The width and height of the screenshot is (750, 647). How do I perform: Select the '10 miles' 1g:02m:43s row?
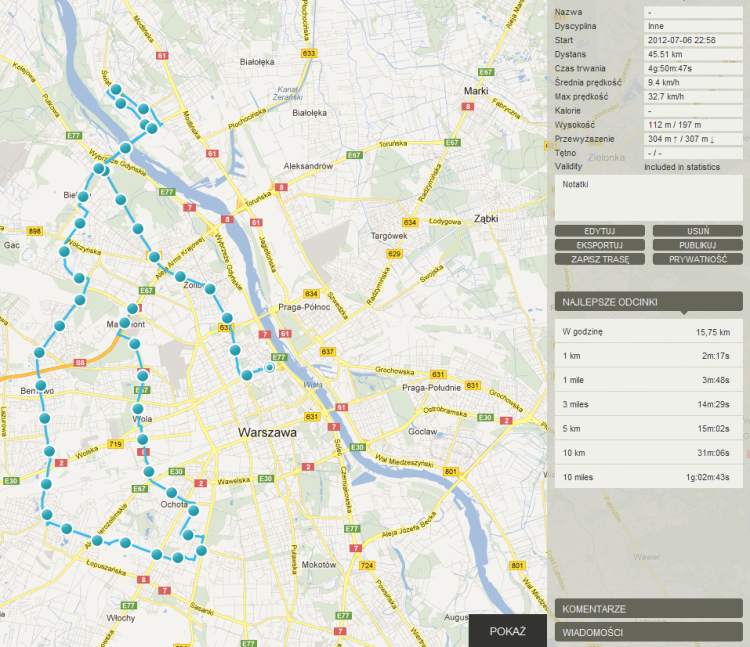(x=649, y=477)
